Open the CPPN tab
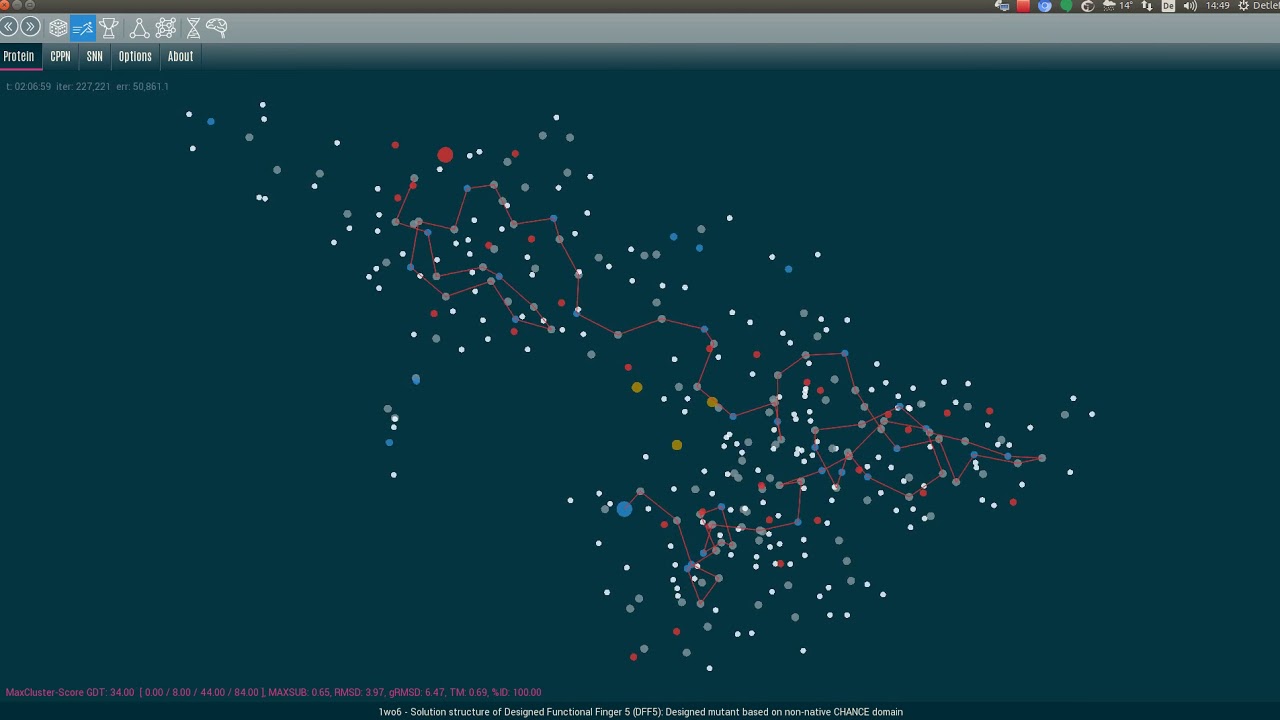Screen dimensions: 1280x720 click(x=61, y=57)
